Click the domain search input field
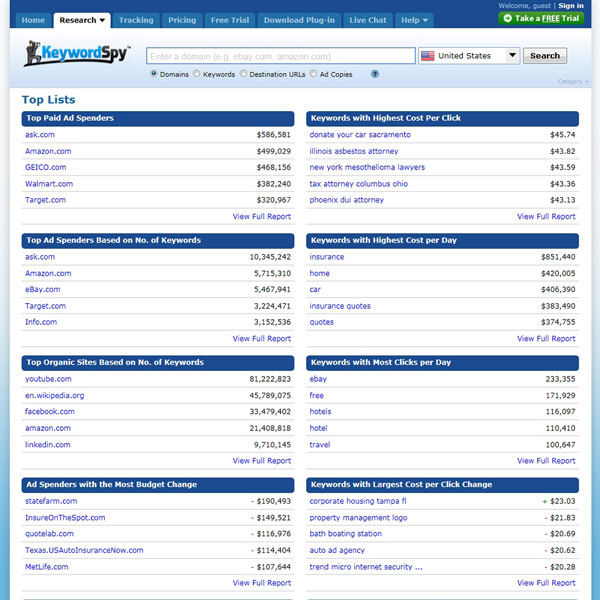 click(x=280, y=56)
